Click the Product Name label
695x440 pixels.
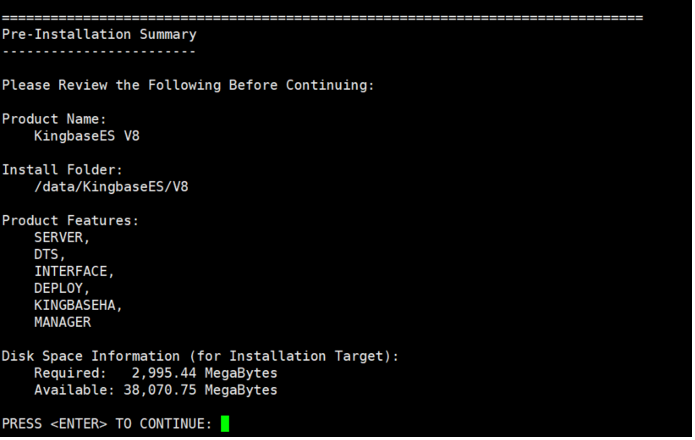tap(54, 119)
